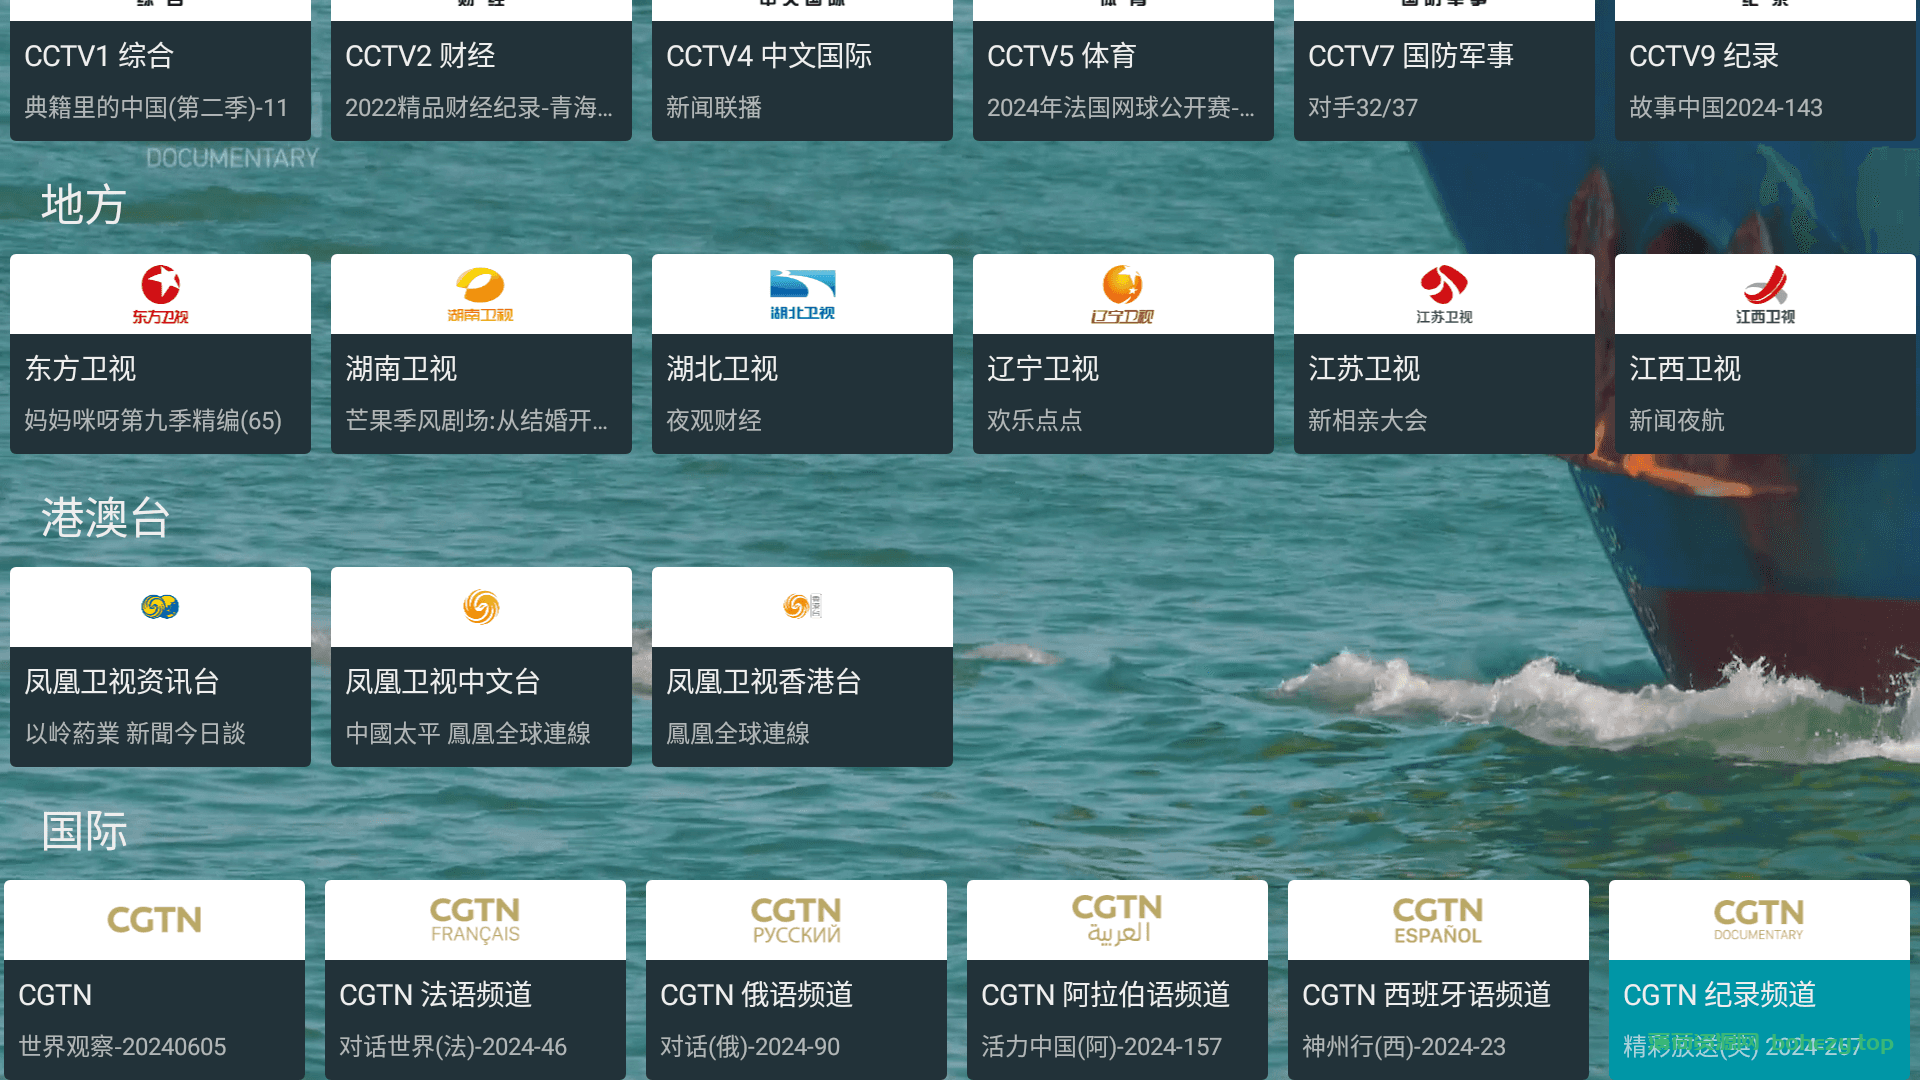
Task: Click the CGTN 俄语频道 title
Action: [x=757, y=995]
